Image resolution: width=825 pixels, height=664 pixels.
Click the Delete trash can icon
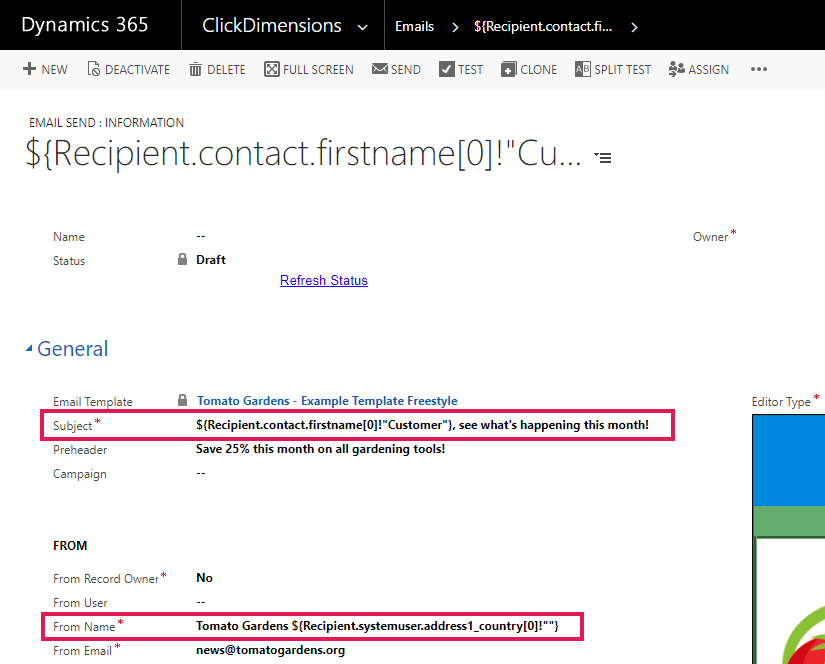click(195, 69)
